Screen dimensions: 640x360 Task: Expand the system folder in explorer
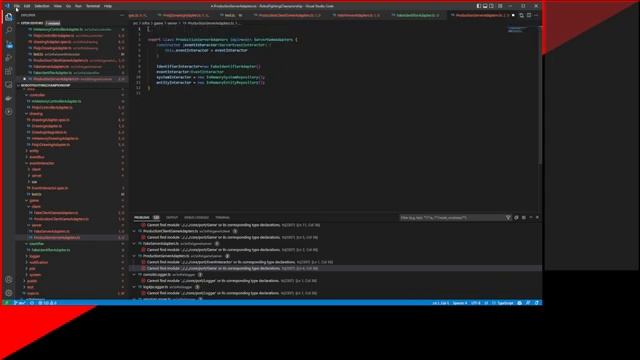(35, 275)
